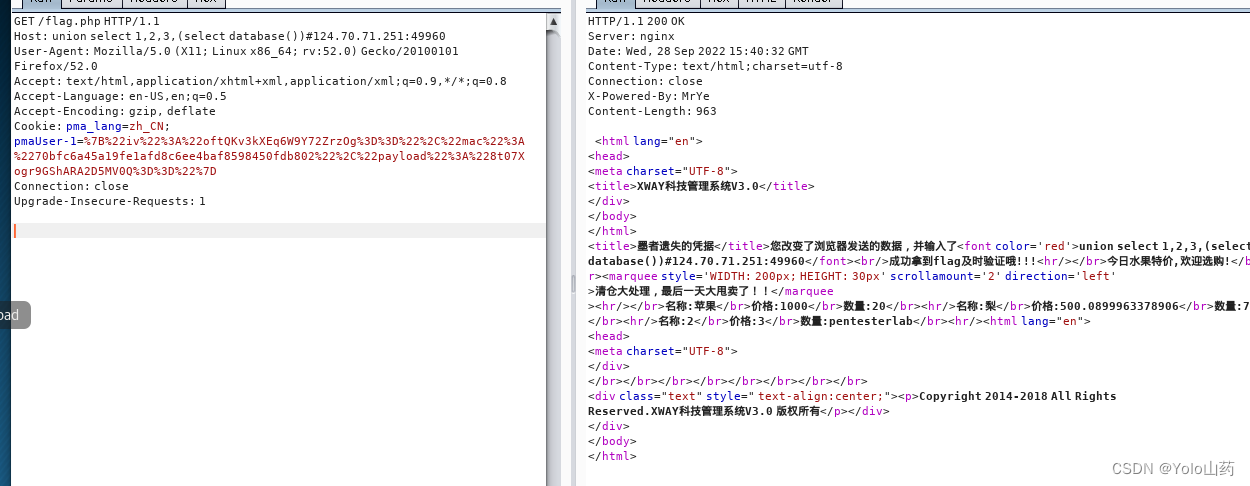The height and width of the screenshot is (486, 1250).
Task: Click the request line 'GET /flag.php HTTP/1.1'
Action: point(86,21)
